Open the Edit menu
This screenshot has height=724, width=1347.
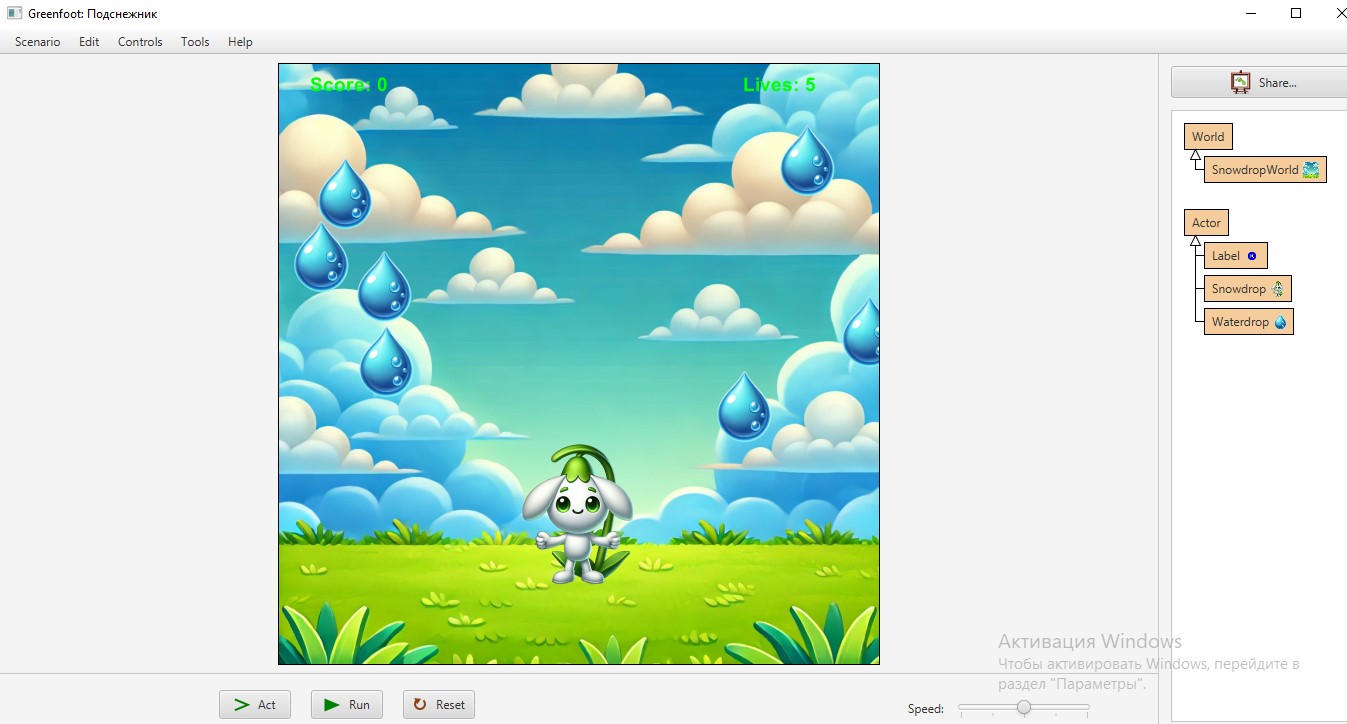tap(89, 42)
